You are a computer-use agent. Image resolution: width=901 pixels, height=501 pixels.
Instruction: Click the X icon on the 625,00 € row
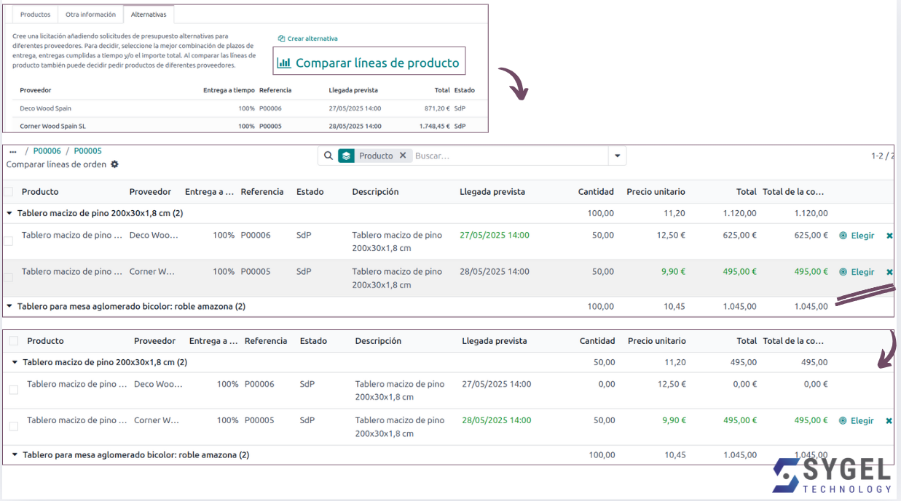tap(889, 236)
